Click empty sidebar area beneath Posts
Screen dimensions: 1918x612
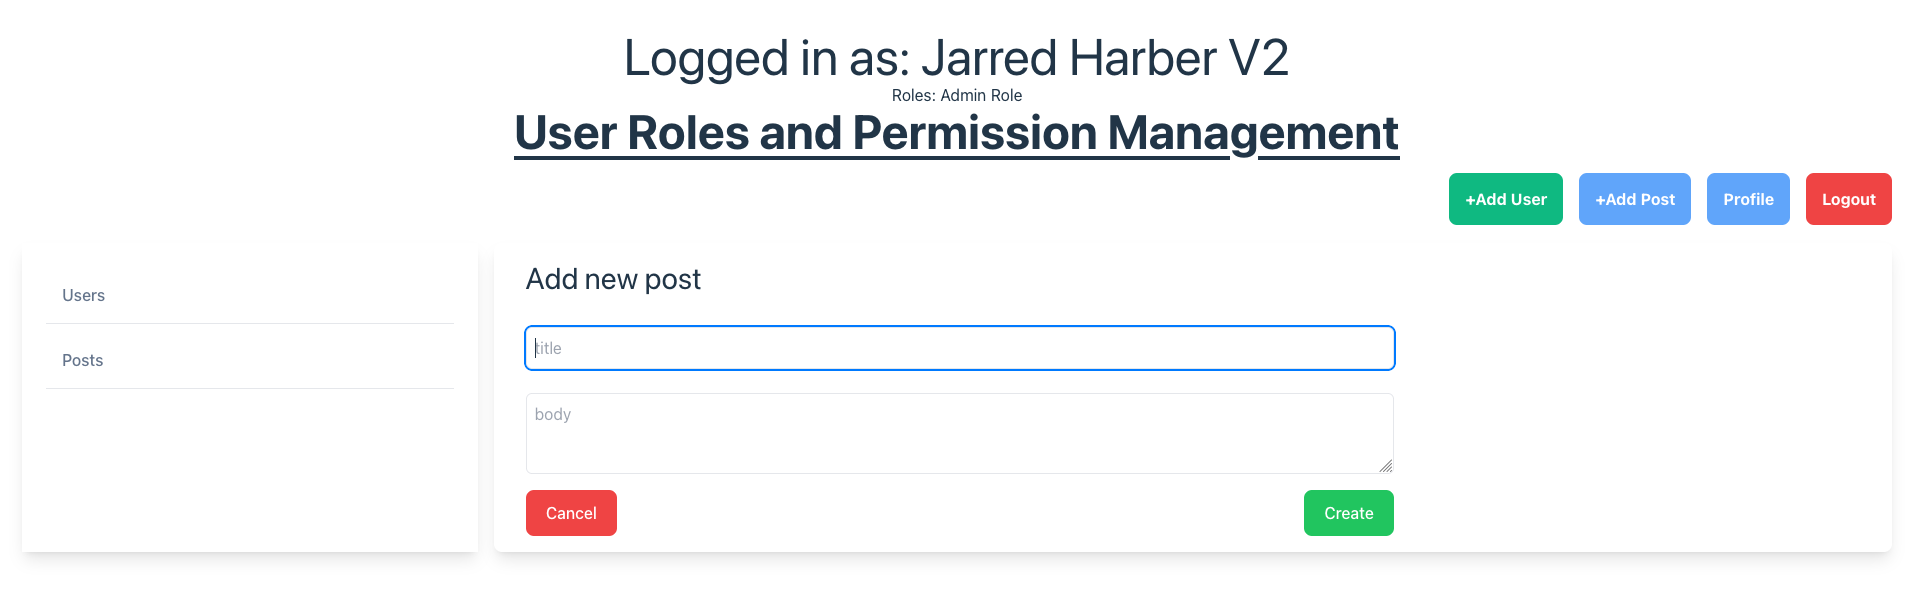point(250,470)
